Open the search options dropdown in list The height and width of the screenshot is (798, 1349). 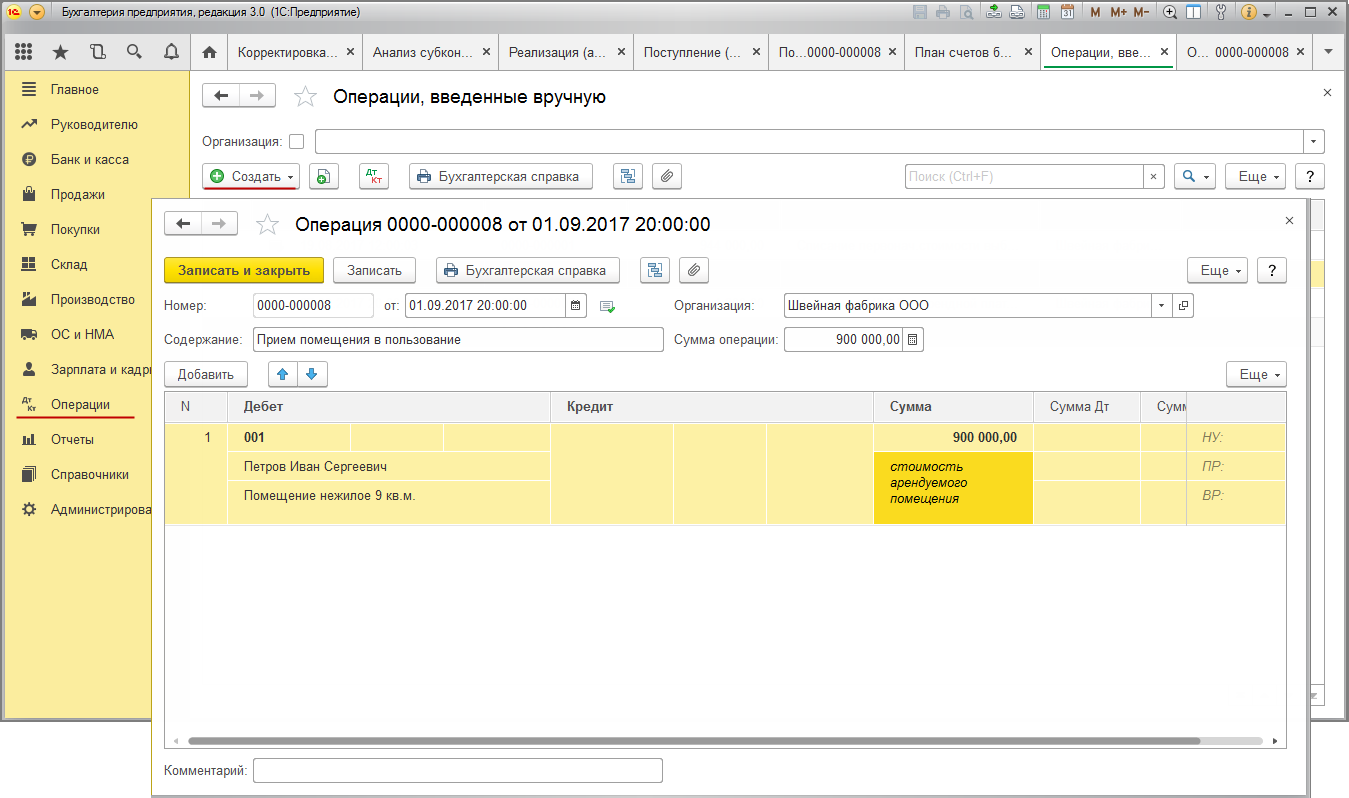click(1194, 176)
